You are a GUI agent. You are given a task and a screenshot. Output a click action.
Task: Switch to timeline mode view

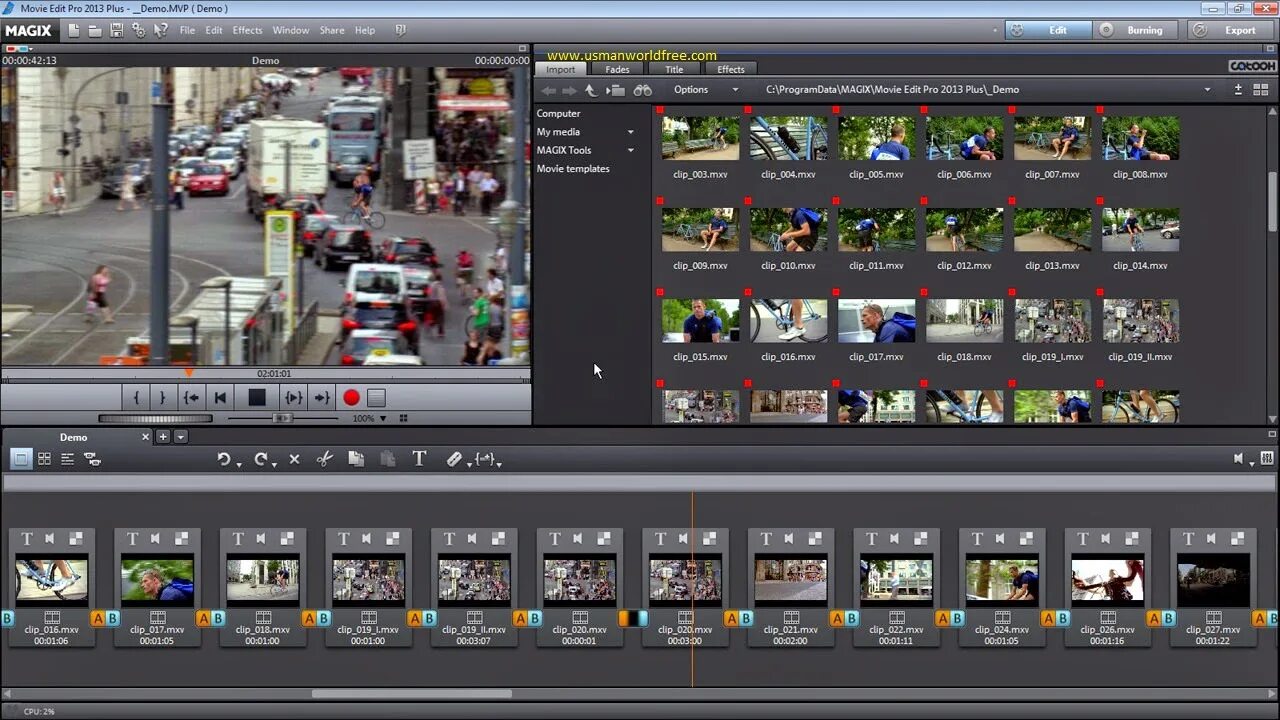68,458
